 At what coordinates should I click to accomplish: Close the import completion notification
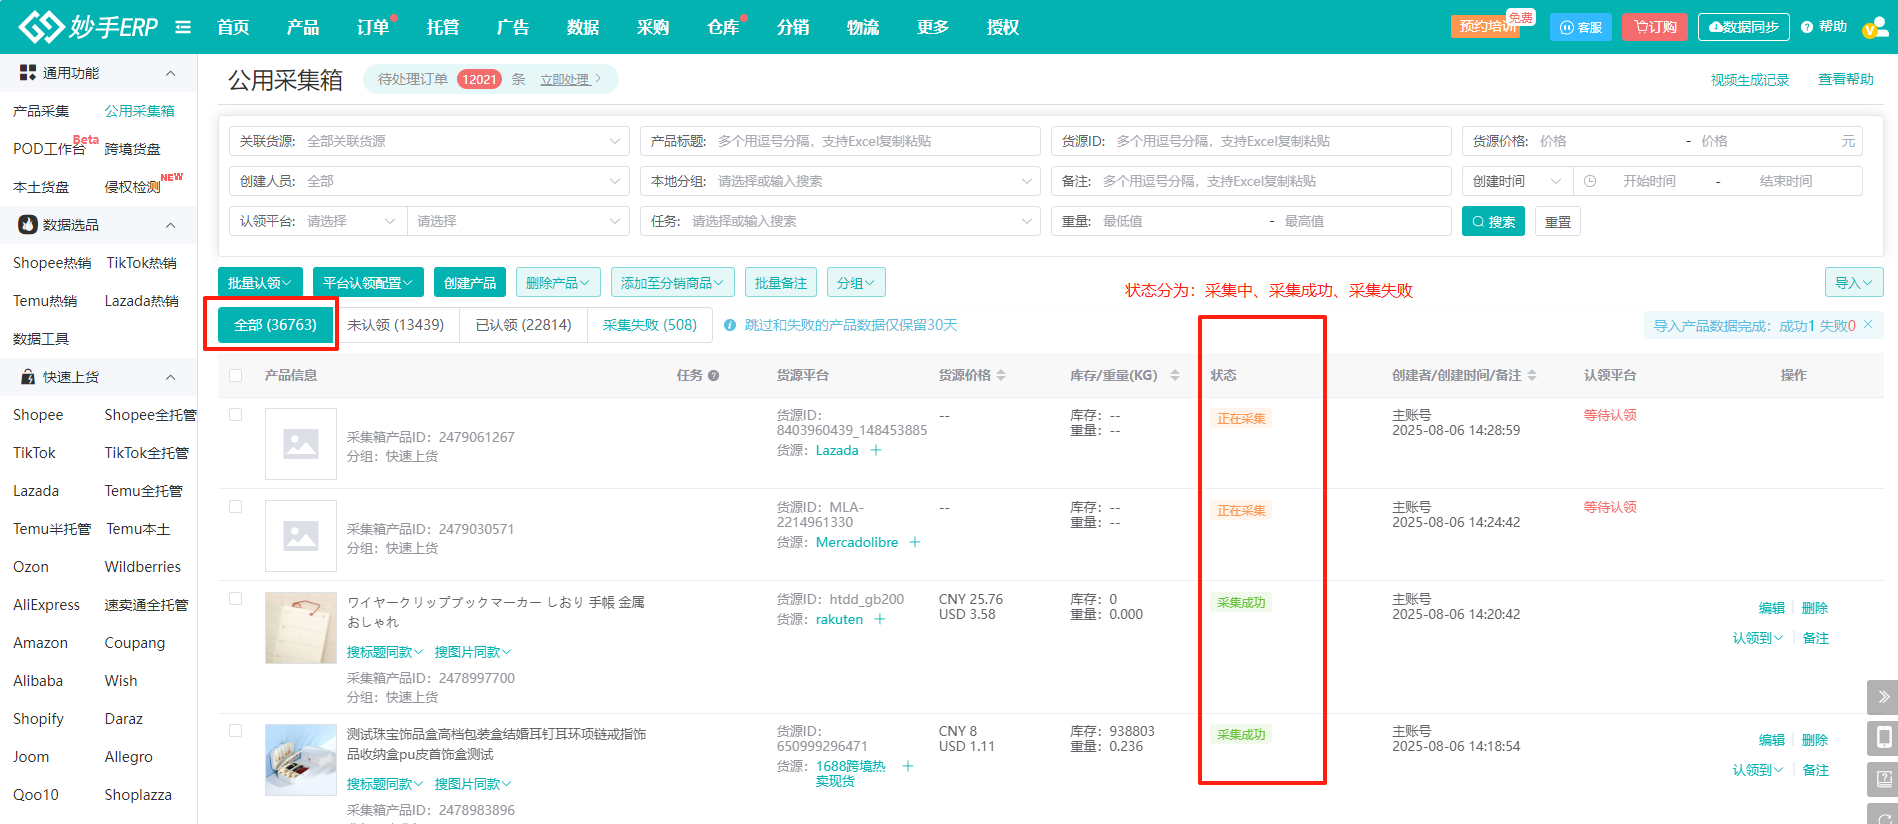click(1868, 325)
